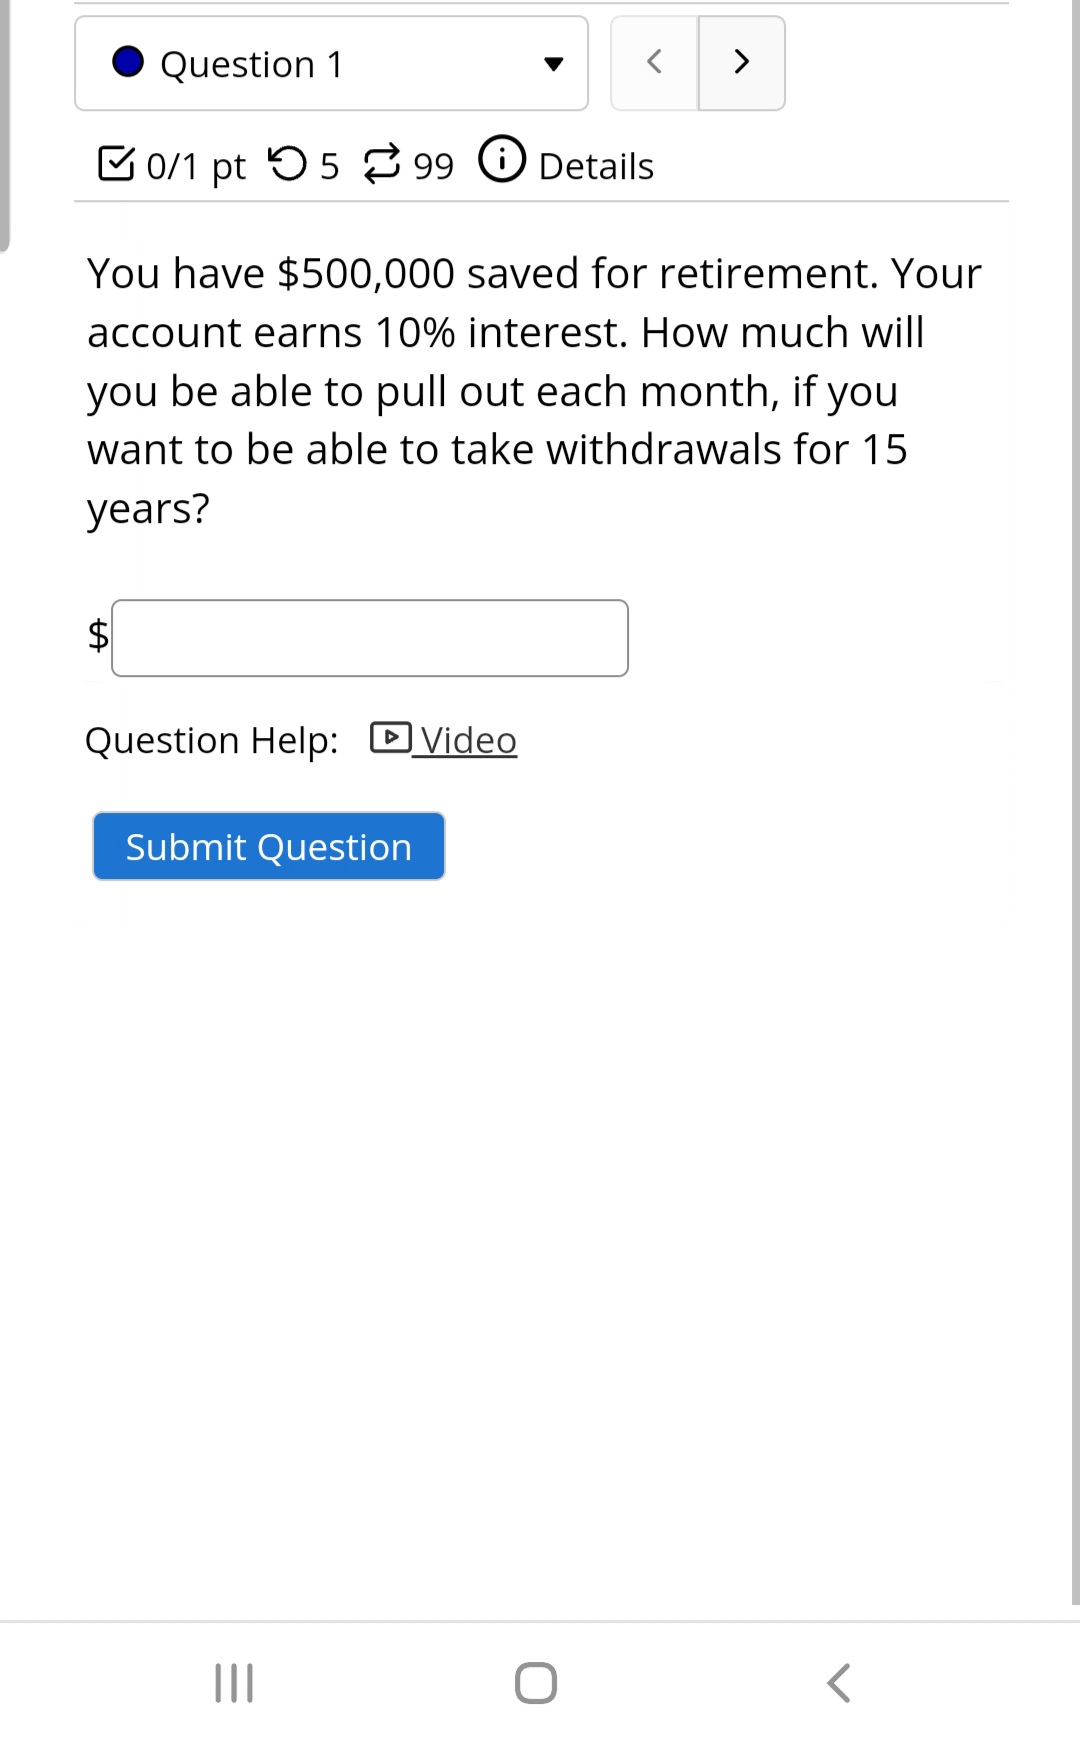This screenshot has width=1080, height=1746.
Task: Click the Details label text
Action: point(595,165)
